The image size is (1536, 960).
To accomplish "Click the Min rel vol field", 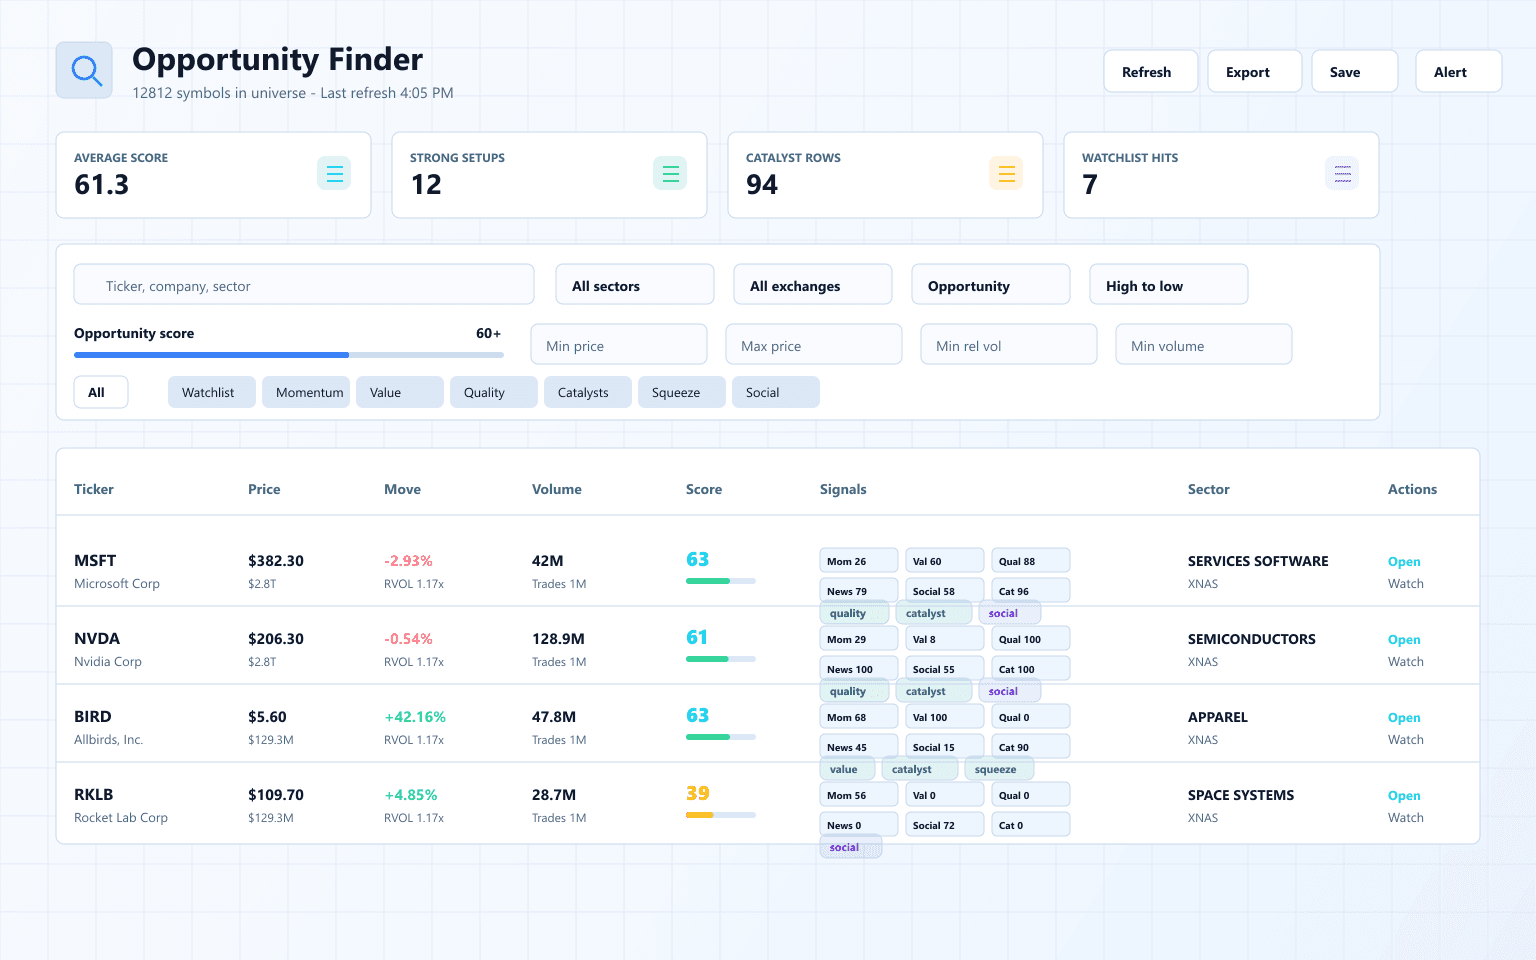I will [x=1009, y=344].
